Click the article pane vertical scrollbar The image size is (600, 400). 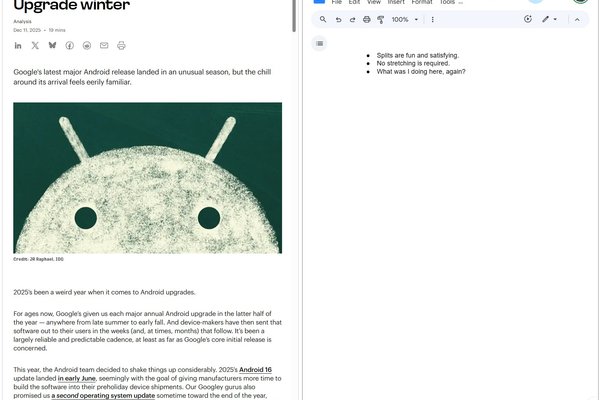pos(294,15)
